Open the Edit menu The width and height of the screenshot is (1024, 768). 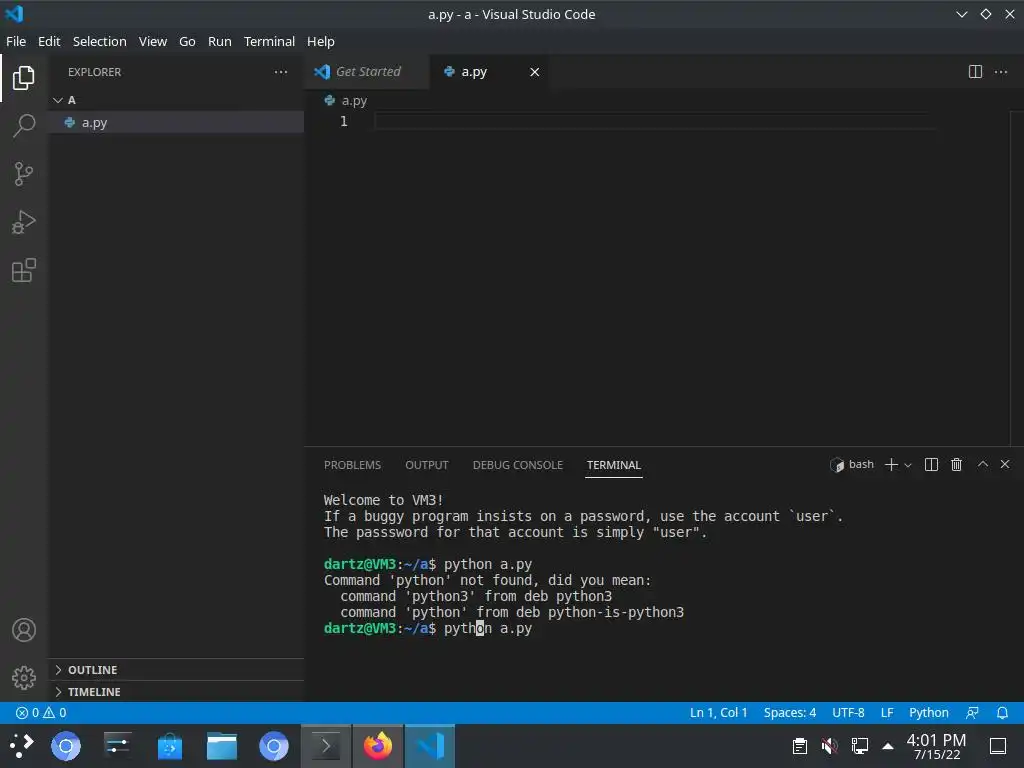click(x=49, y=41)
